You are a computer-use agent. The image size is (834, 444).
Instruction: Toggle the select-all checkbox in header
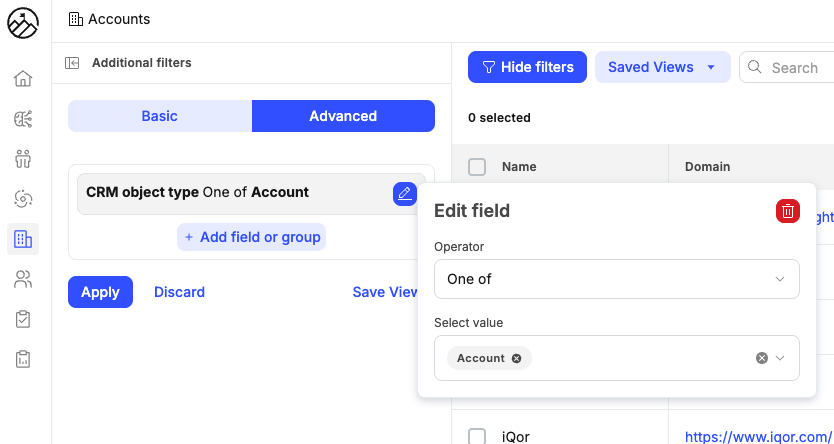point(478,167)
